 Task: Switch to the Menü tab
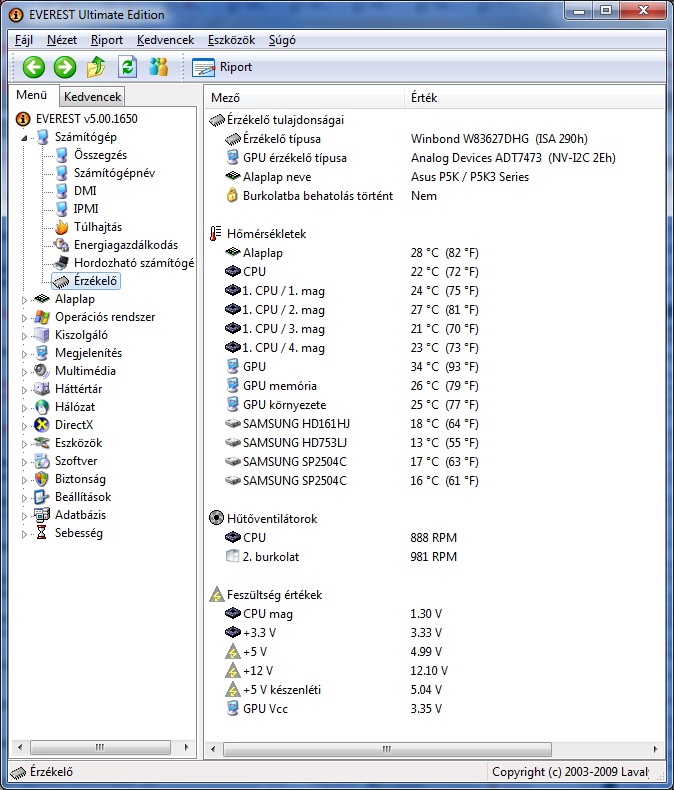(31, 95)
